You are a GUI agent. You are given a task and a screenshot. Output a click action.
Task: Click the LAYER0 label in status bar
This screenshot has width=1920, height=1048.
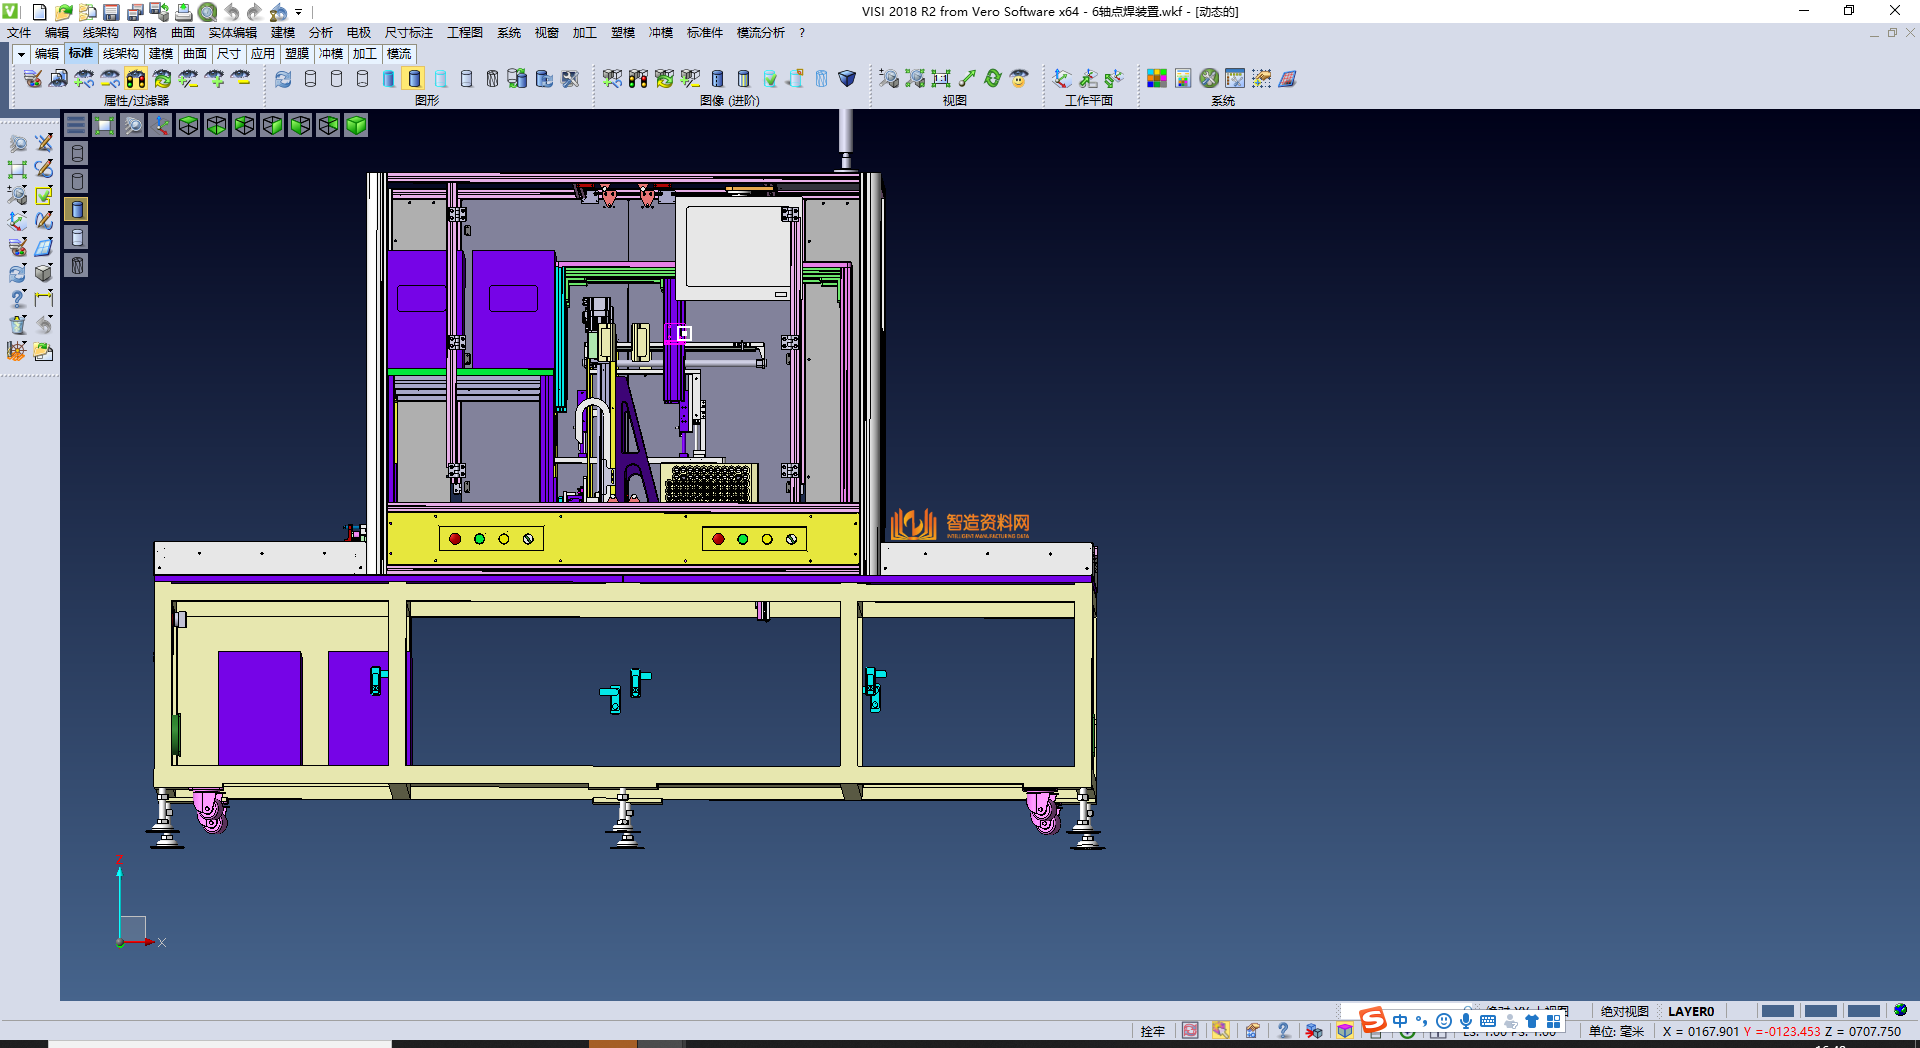1690,1011
